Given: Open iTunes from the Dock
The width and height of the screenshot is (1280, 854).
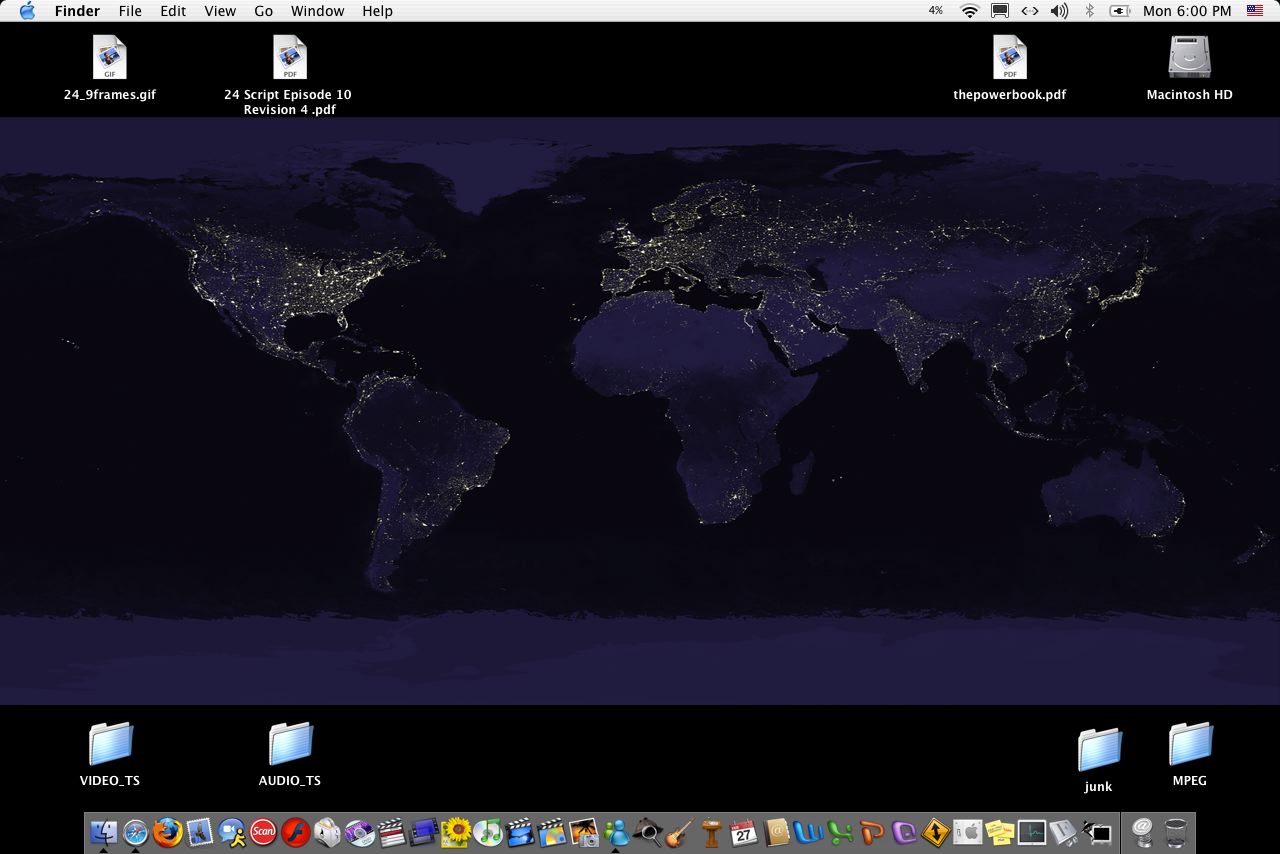Looking at the screenshot, I should click(x=488, y=832).
